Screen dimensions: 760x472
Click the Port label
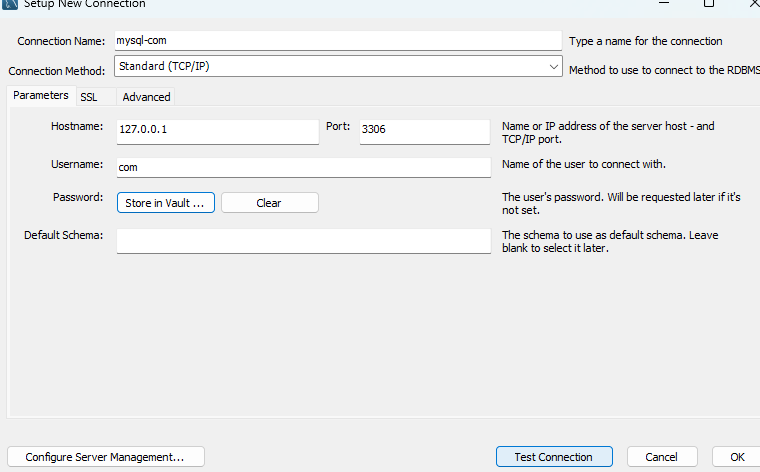pos(338,126)
